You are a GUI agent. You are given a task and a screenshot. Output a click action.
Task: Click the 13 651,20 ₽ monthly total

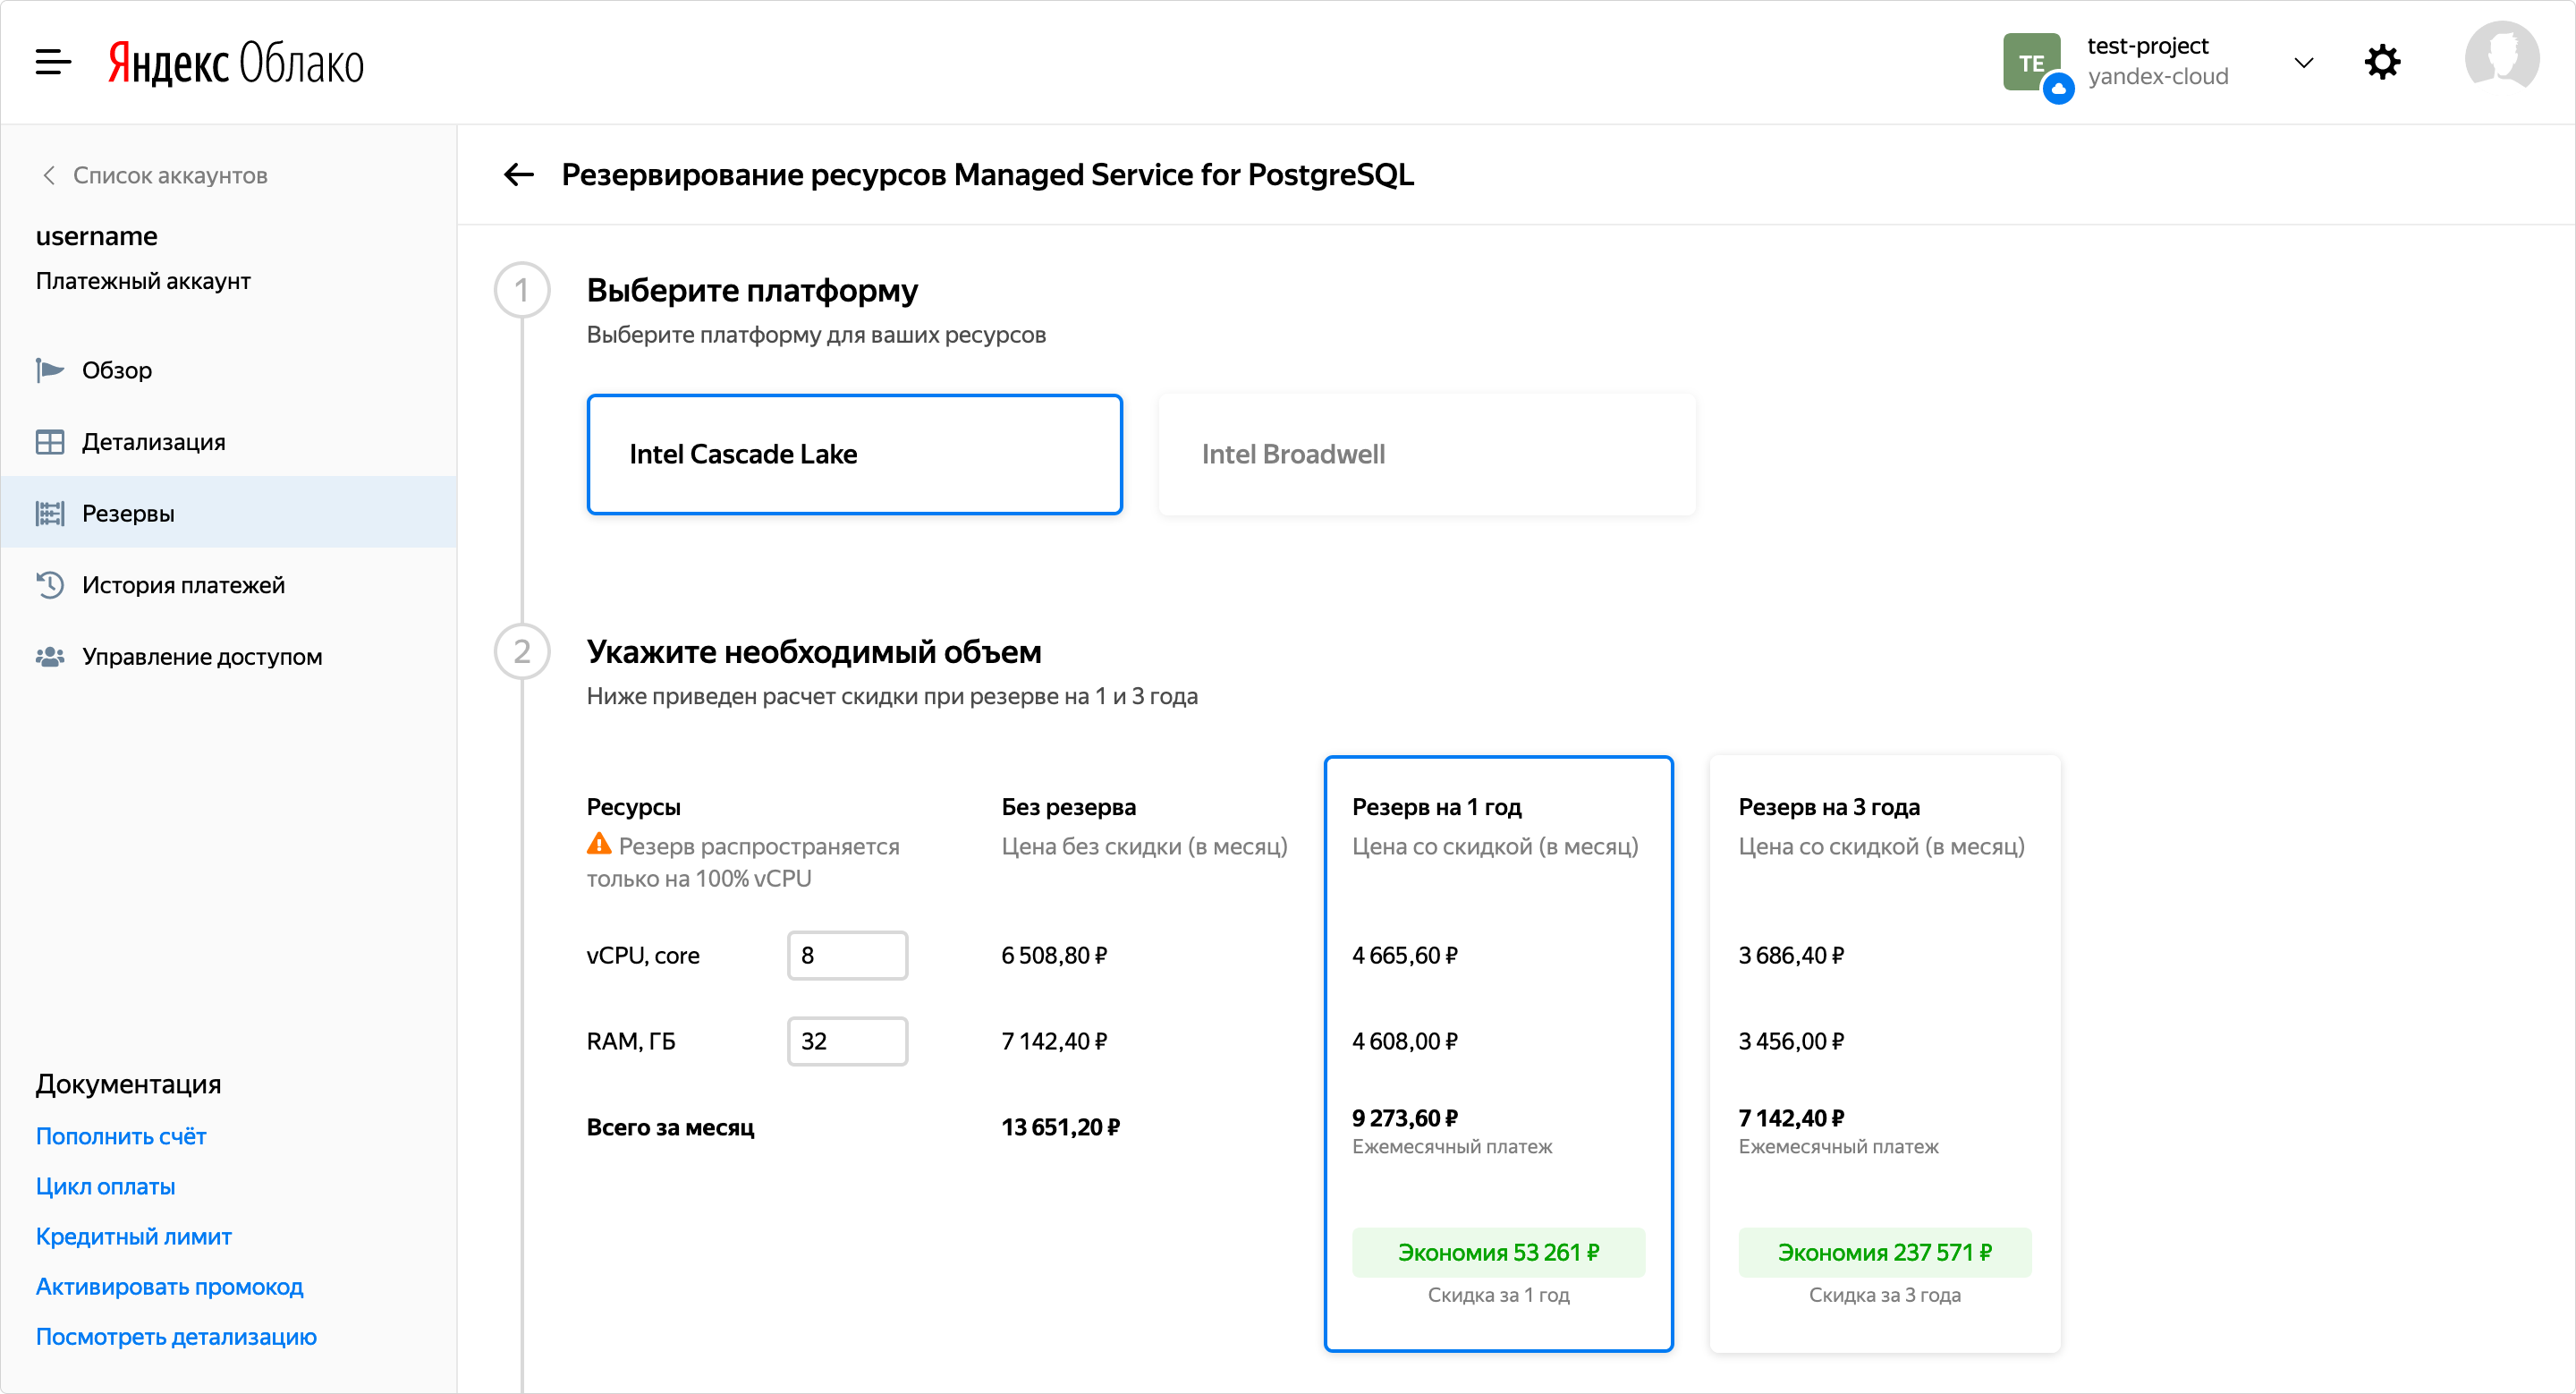point(1061,1128)
